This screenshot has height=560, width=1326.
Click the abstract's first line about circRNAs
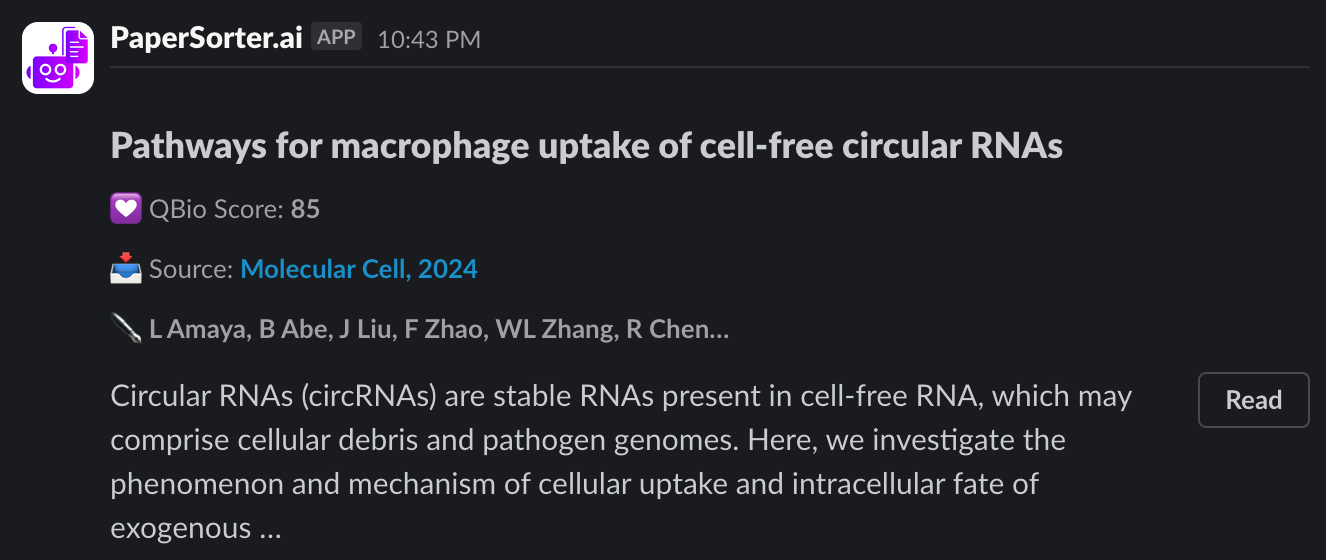(x=621, y=397)
